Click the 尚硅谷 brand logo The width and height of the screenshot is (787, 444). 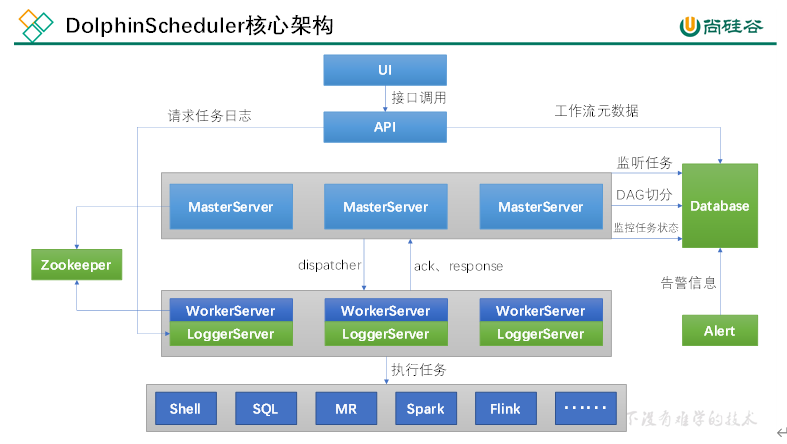pyautogui.click(x=720, y=26)
